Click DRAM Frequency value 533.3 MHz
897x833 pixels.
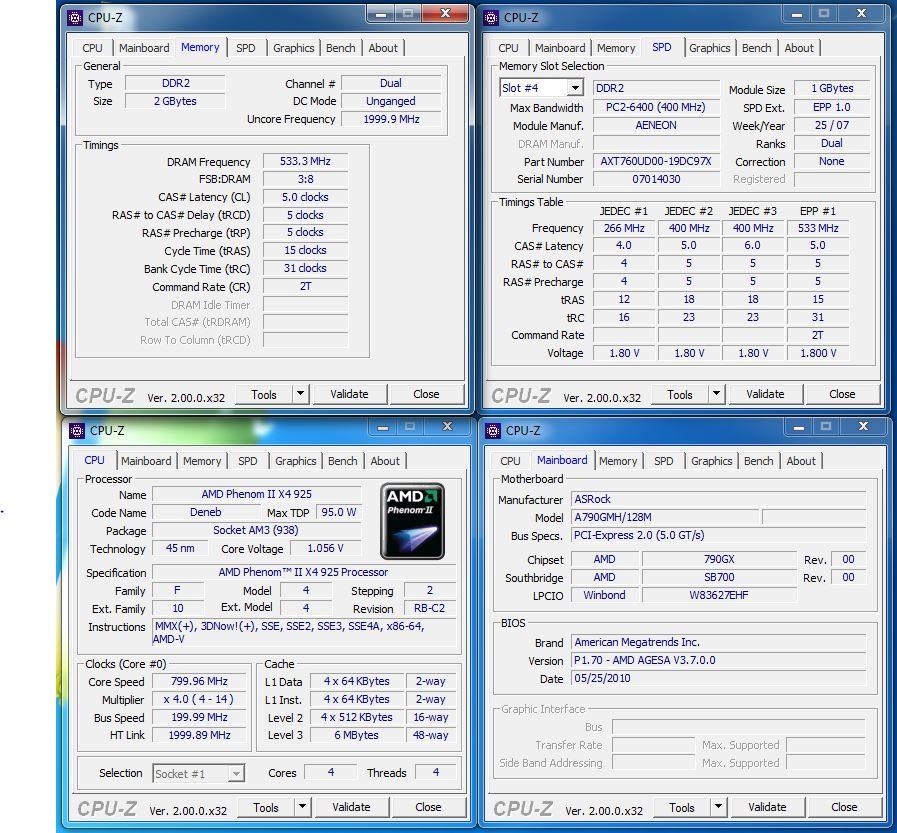(x=305, y=161)
